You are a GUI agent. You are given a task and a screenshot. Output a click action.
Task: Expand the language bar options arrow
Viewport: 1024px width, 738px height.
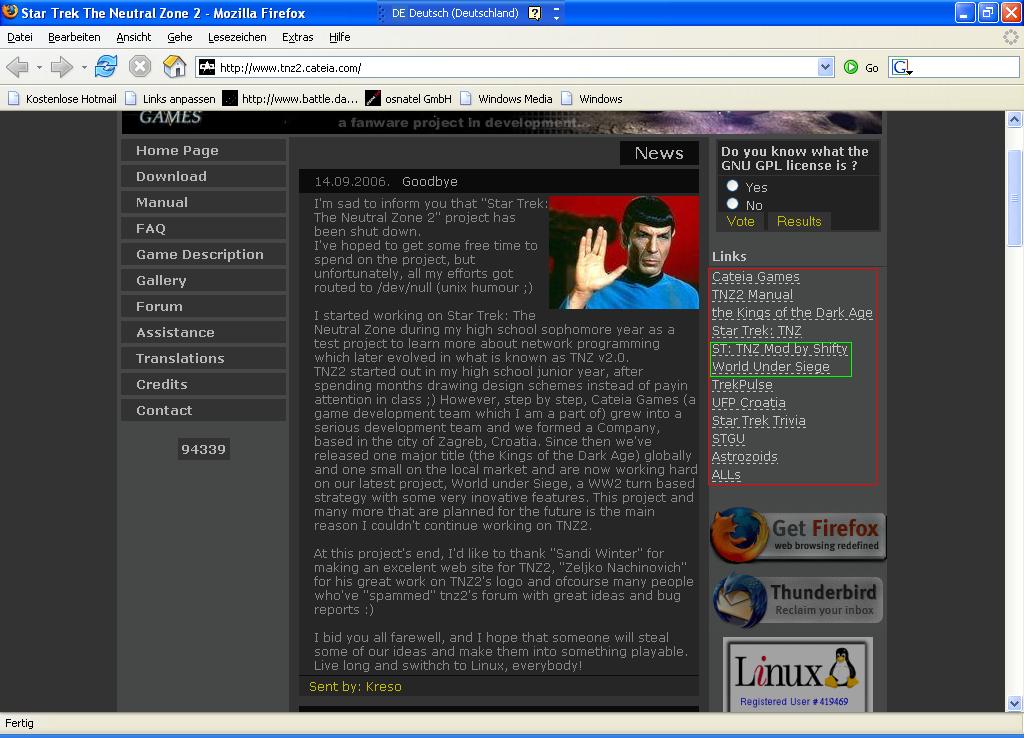click(x=557, y=13)
